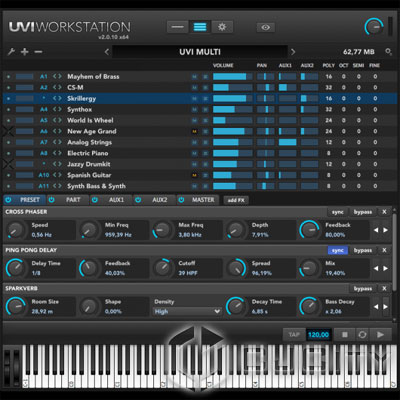Open MIDI channel A10 selector
The image size is (400, 400).
[44, 175]
